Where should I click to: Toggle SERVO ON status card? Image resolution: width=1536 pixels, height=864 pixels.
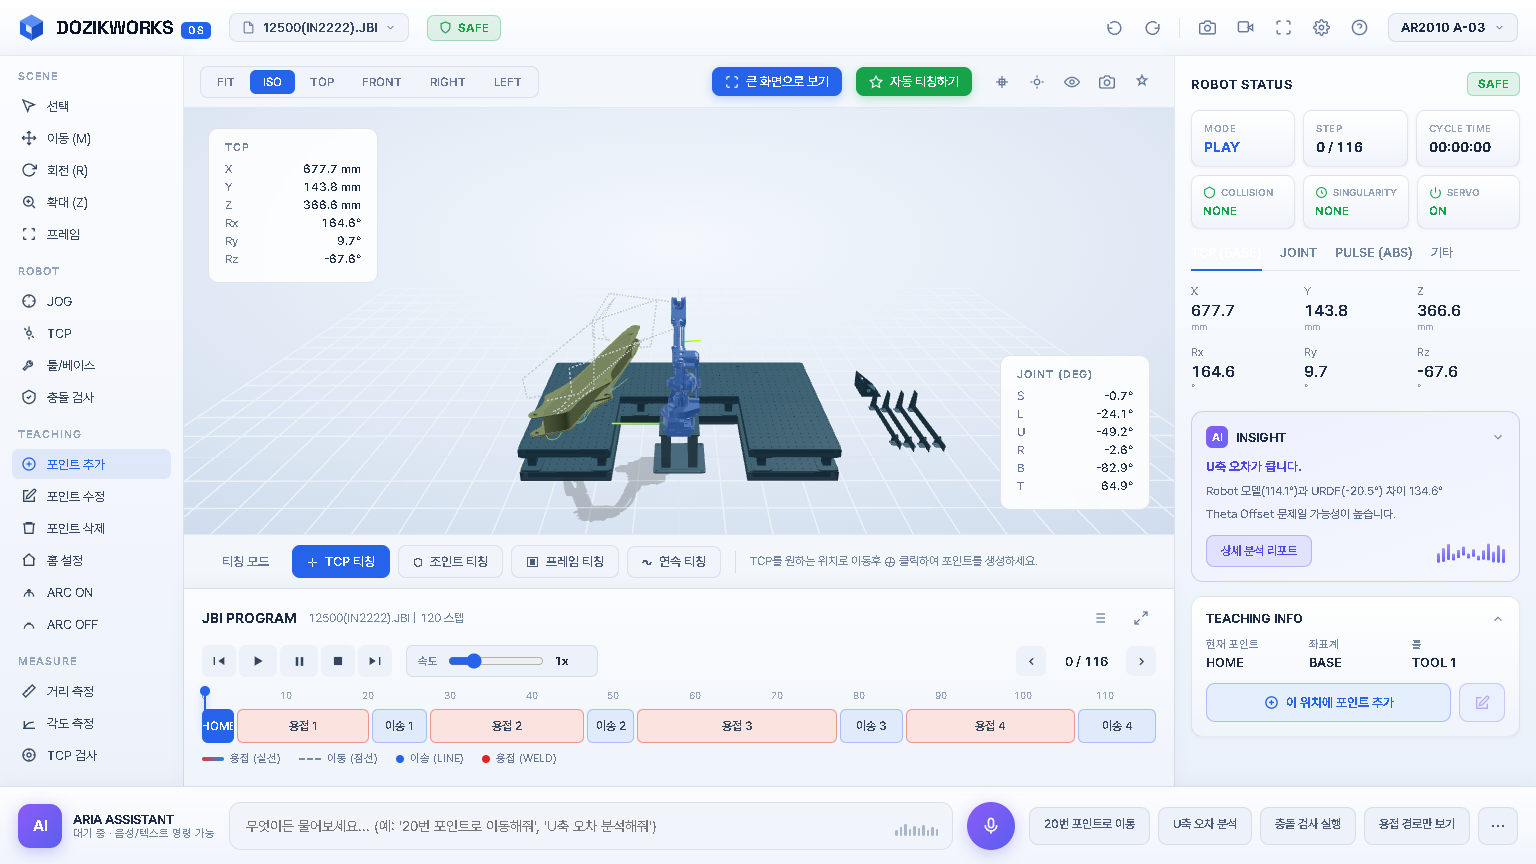(1468, 202)
